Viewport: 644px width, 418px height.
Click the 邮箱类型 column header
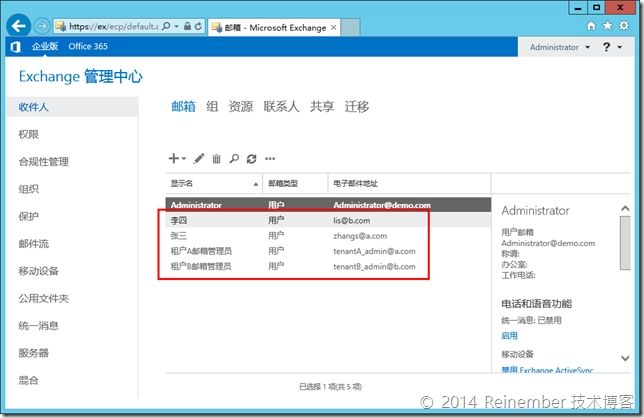pos(295,184)
